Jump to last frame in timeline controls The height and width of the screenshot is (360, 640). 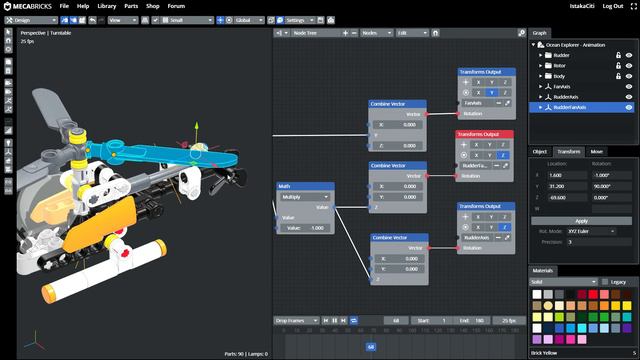343,320
